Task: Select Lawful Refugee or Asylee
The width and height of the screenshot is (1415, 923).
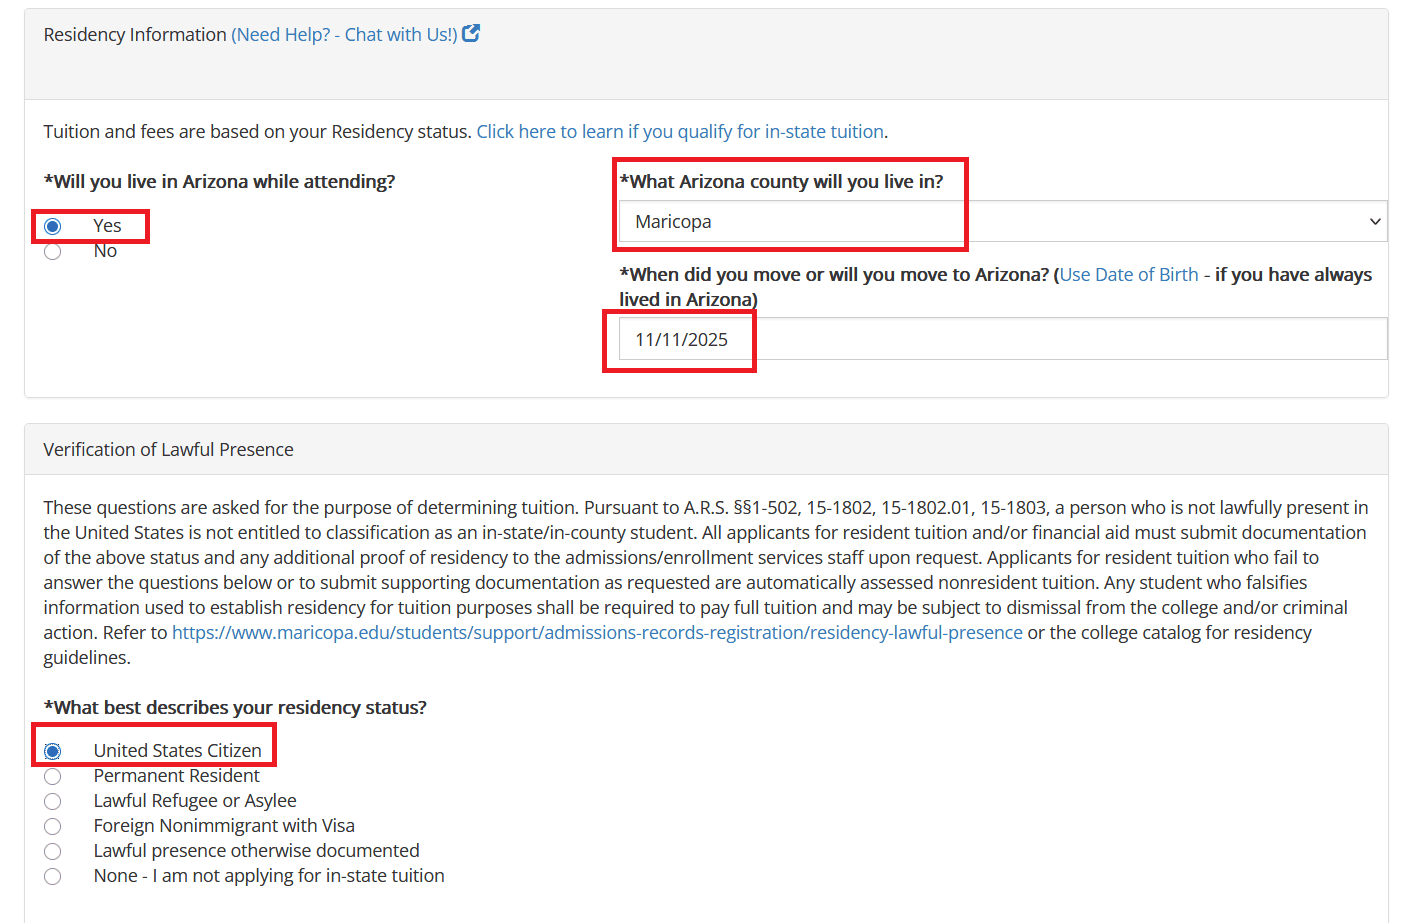Action: 53,802
